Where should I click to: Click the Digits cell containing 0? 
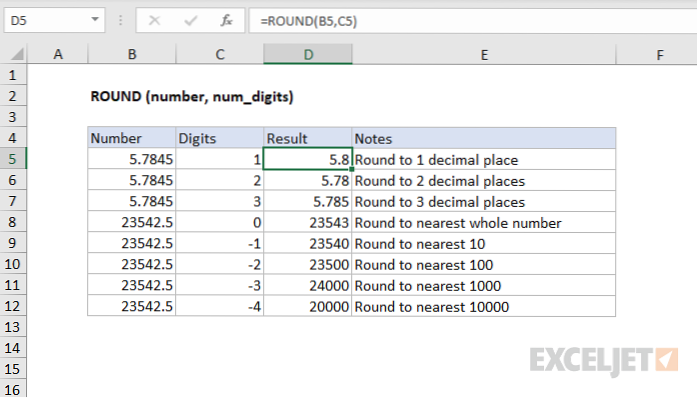click(220, 222)
